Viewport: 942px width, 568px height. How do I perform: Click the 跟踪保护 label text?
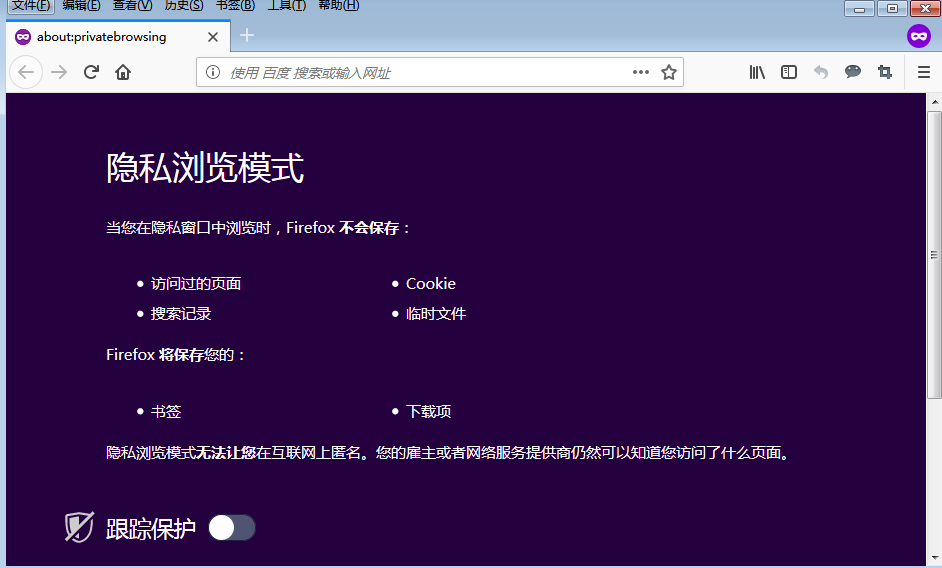[x=151, y=529]
